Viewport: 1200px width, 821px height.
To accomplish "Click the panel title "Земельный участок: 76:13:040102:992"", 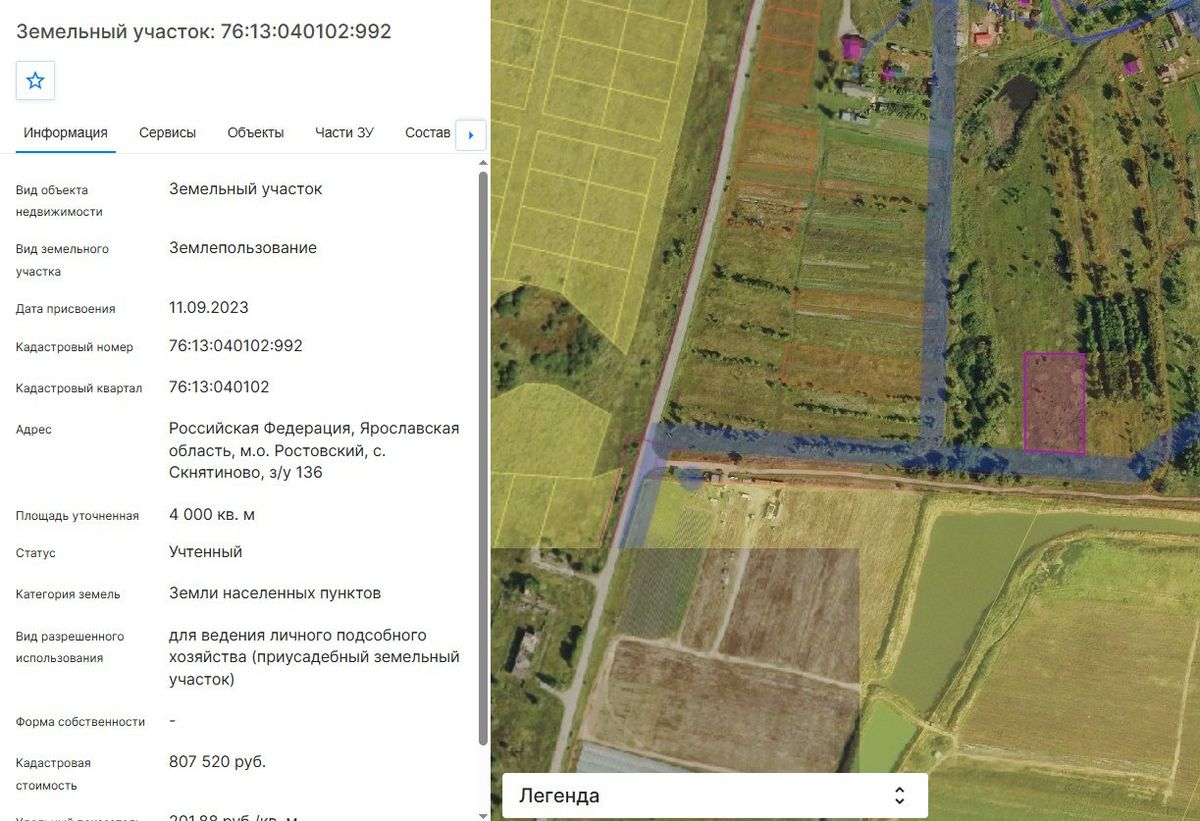I will 204,31.
